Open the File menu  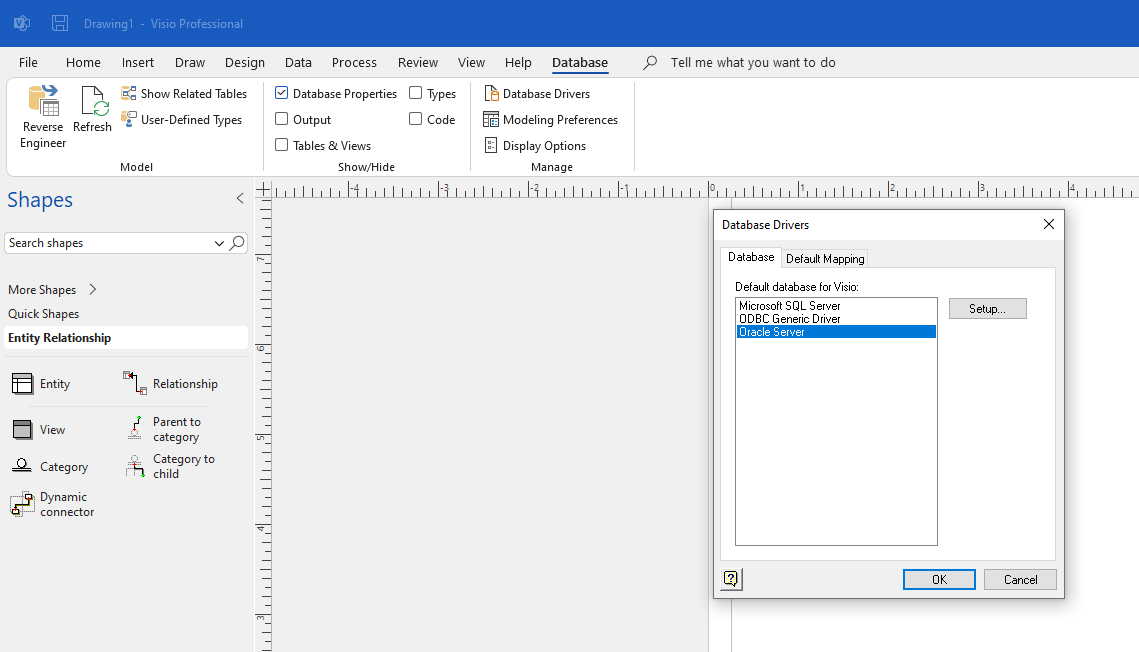coord(28,62)
